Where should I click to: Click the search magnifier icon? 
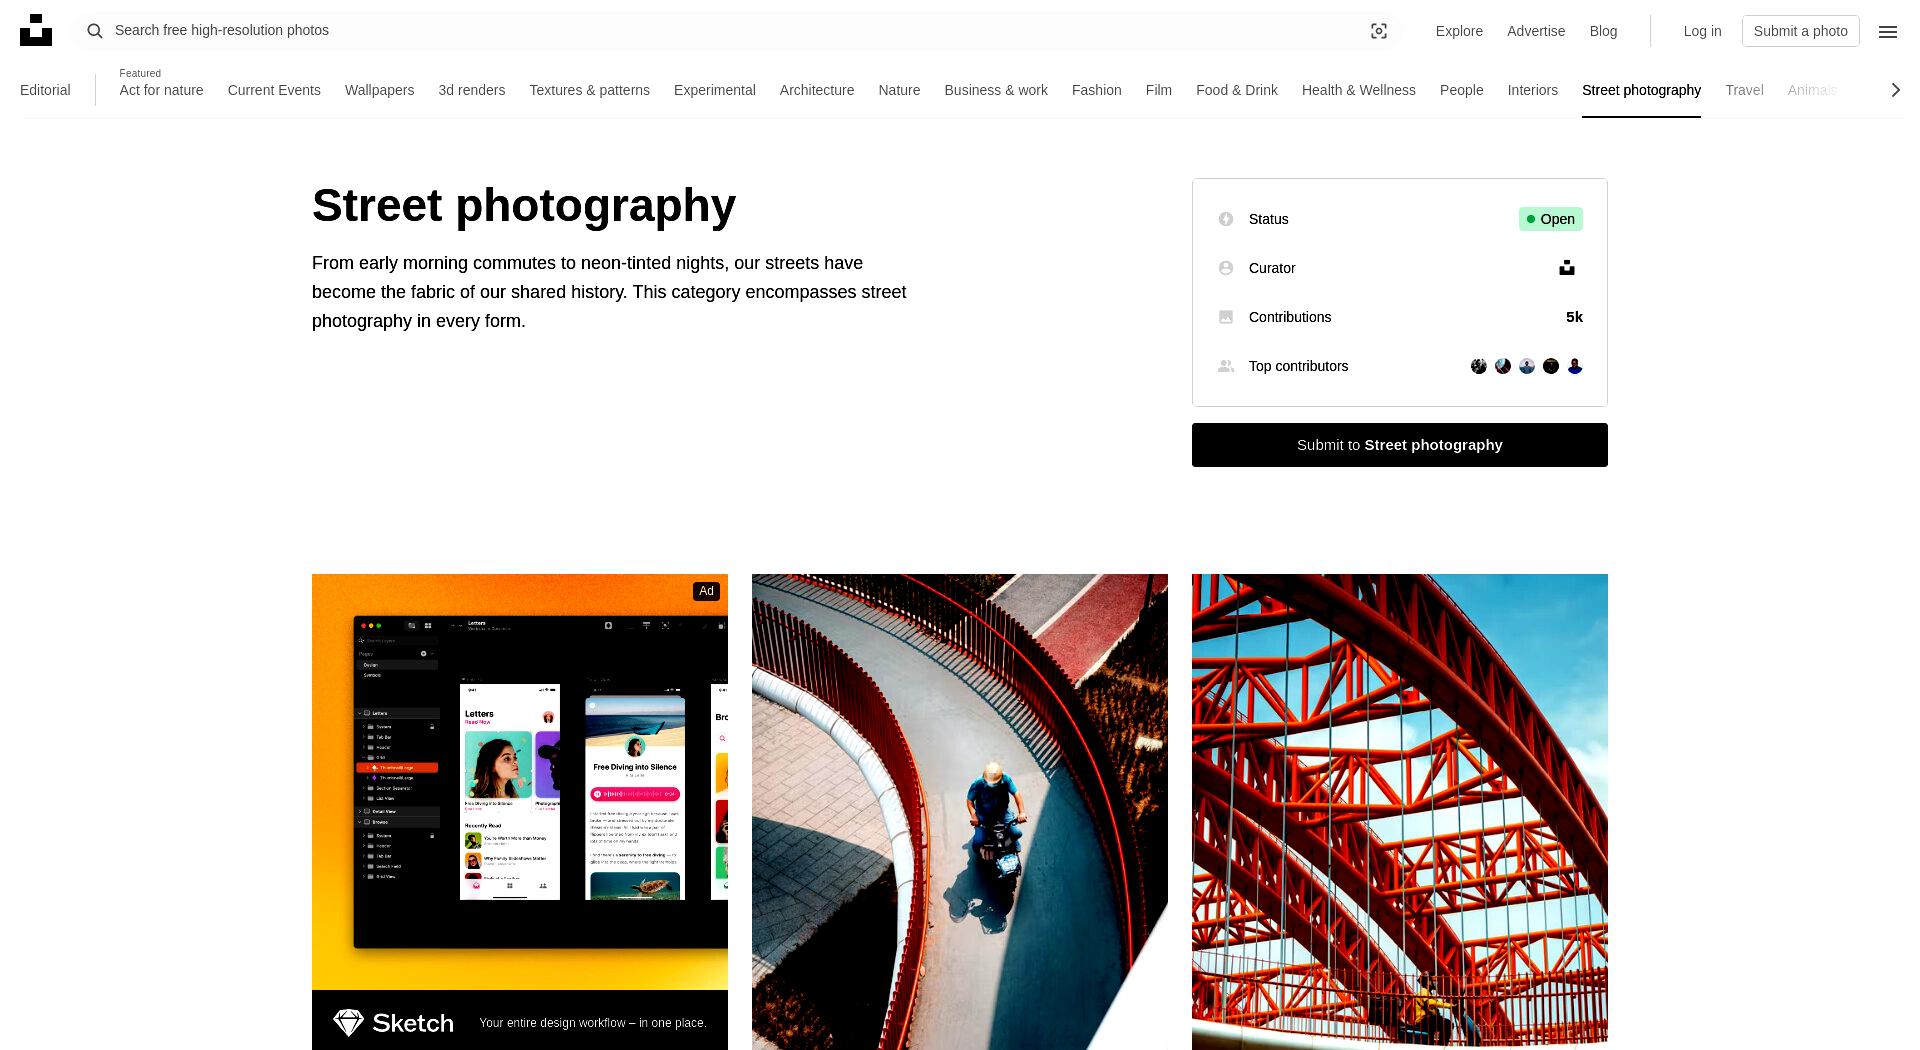tap(95, 31)
